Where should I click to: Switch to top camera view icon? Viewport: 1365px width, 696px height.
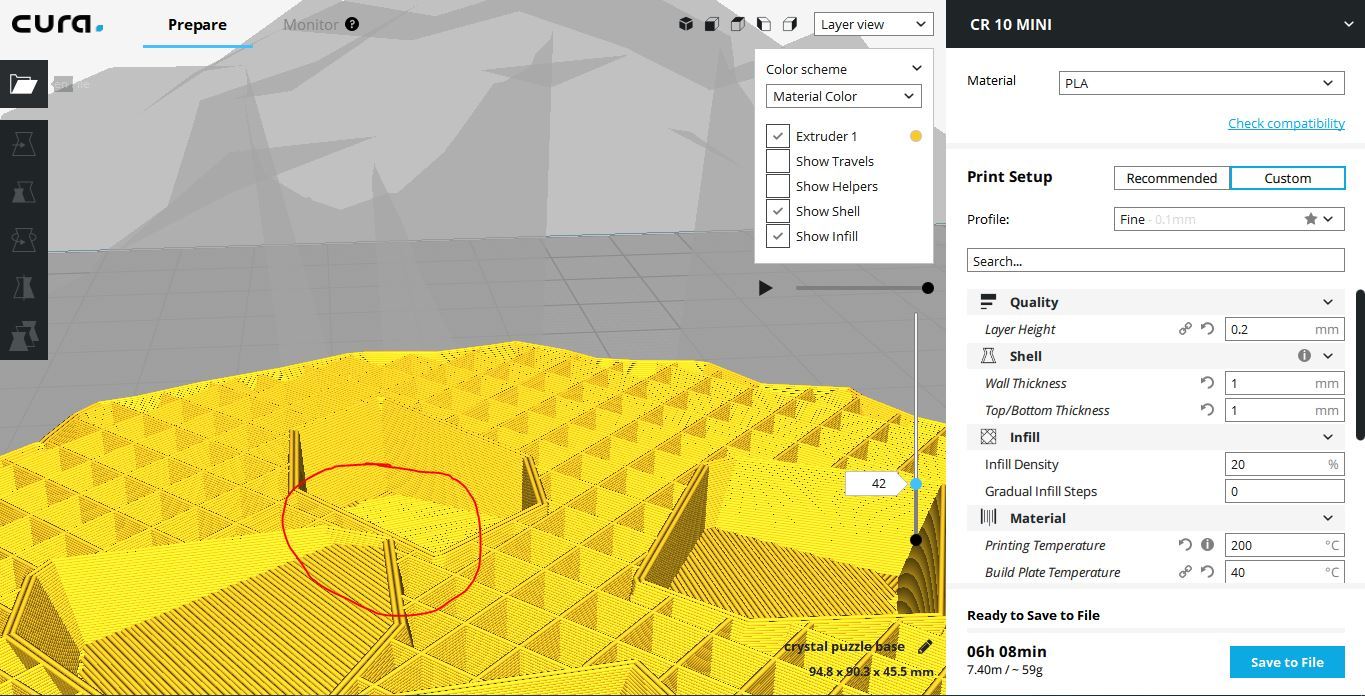(737, 24)
